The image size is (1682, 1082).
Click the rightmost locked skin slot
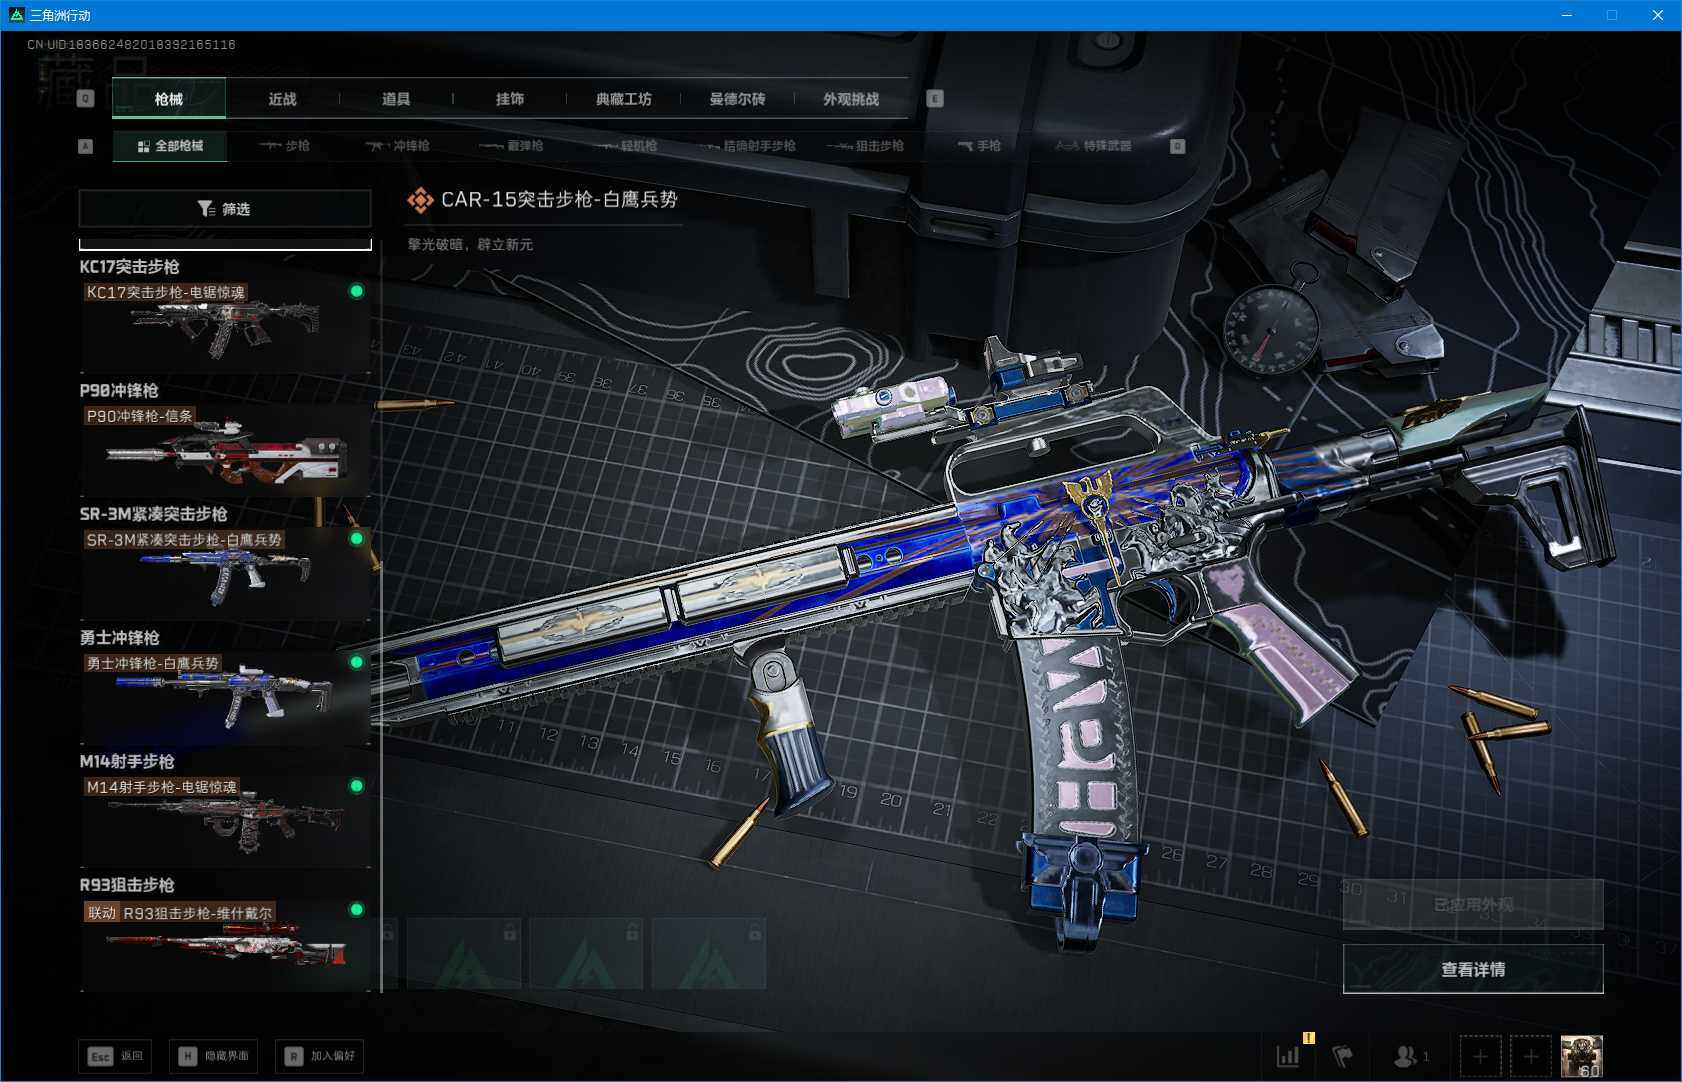[708, 954]
